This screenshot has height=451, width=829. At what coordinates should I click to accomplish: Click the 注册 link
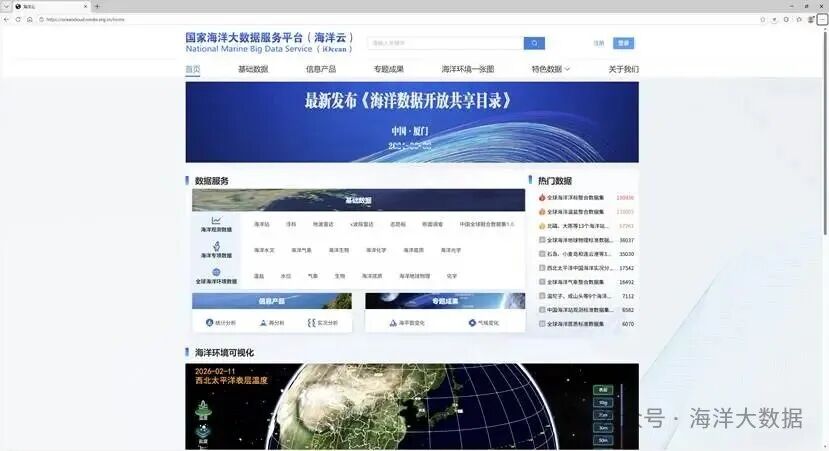click(x=599, y=43)
